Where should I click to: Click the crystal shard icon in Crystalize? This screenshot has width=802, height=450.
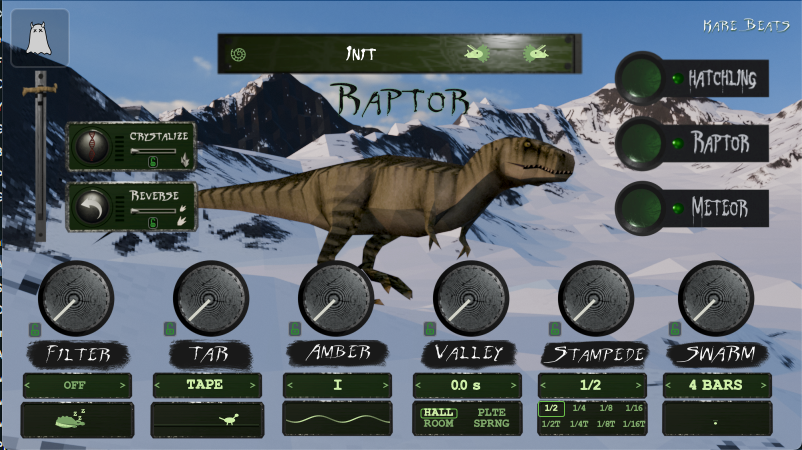185,161
